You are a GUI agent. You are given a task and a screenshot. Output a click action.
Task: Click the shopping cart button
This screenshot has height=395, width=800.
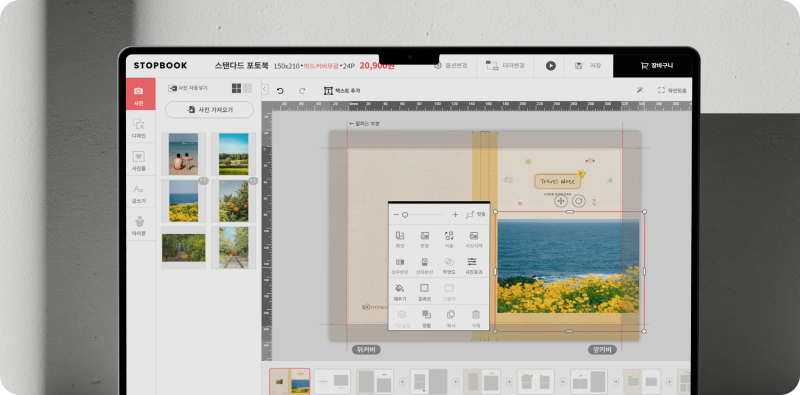(x=657, y=66)
